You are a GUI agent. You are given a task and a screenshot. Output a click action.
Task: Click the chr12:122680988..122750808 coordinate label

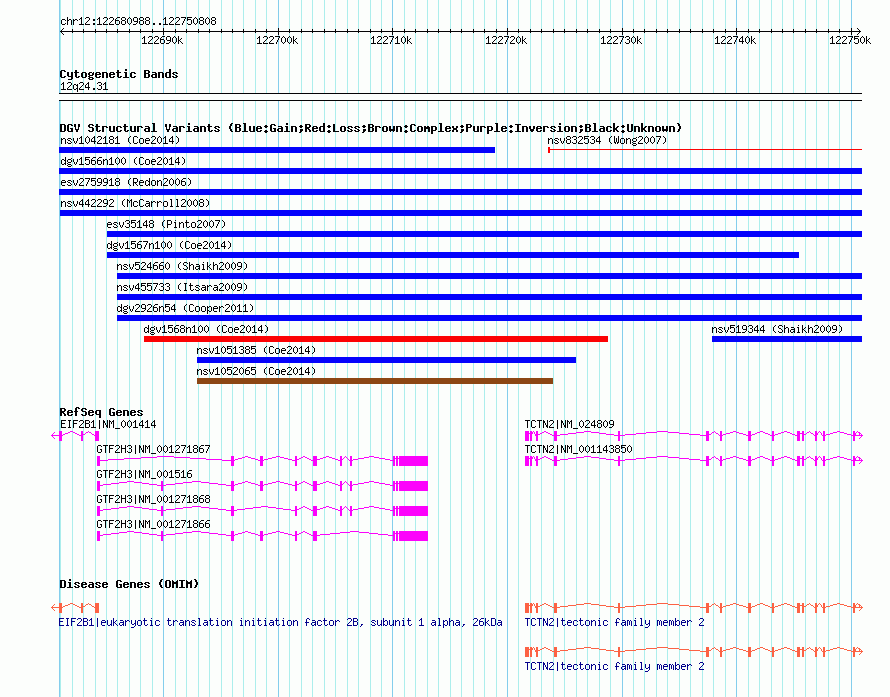pyautogui.click(x=138, y=21)
